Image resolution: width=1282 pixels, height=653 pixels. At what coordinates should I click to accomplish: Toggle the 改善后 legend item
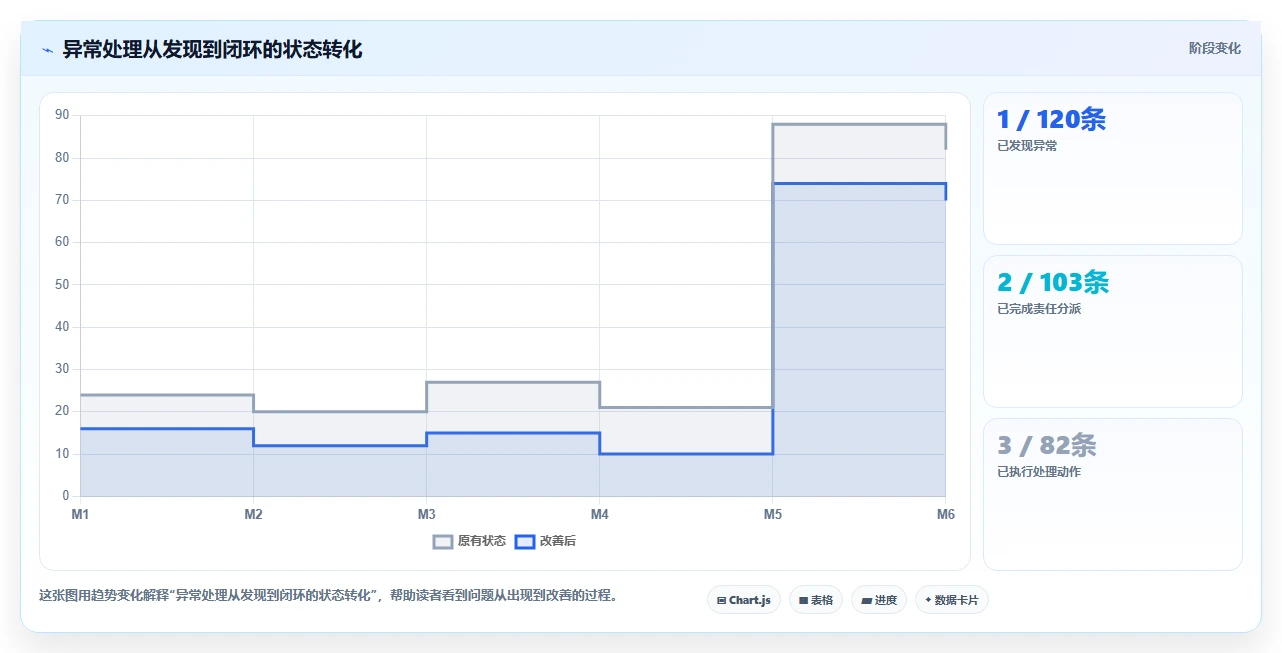pos(545,541)
